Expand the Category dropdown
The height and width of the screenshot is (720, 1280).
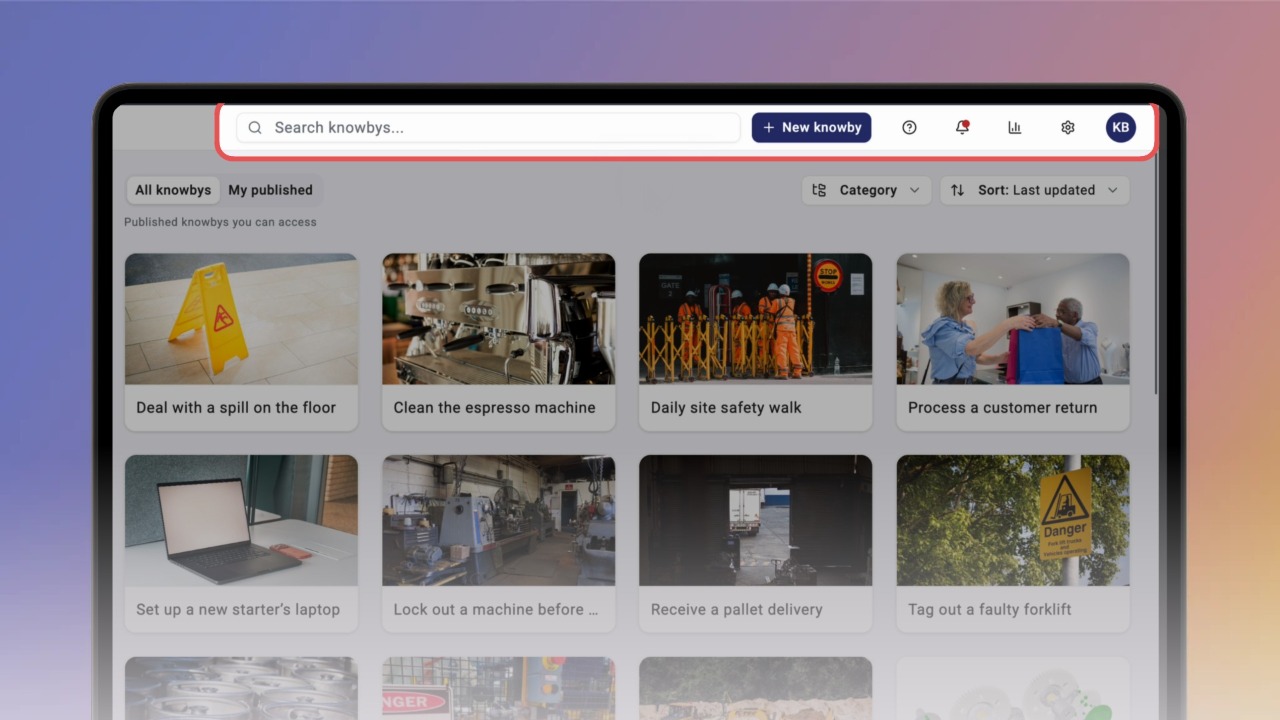[x=866, y=190]
